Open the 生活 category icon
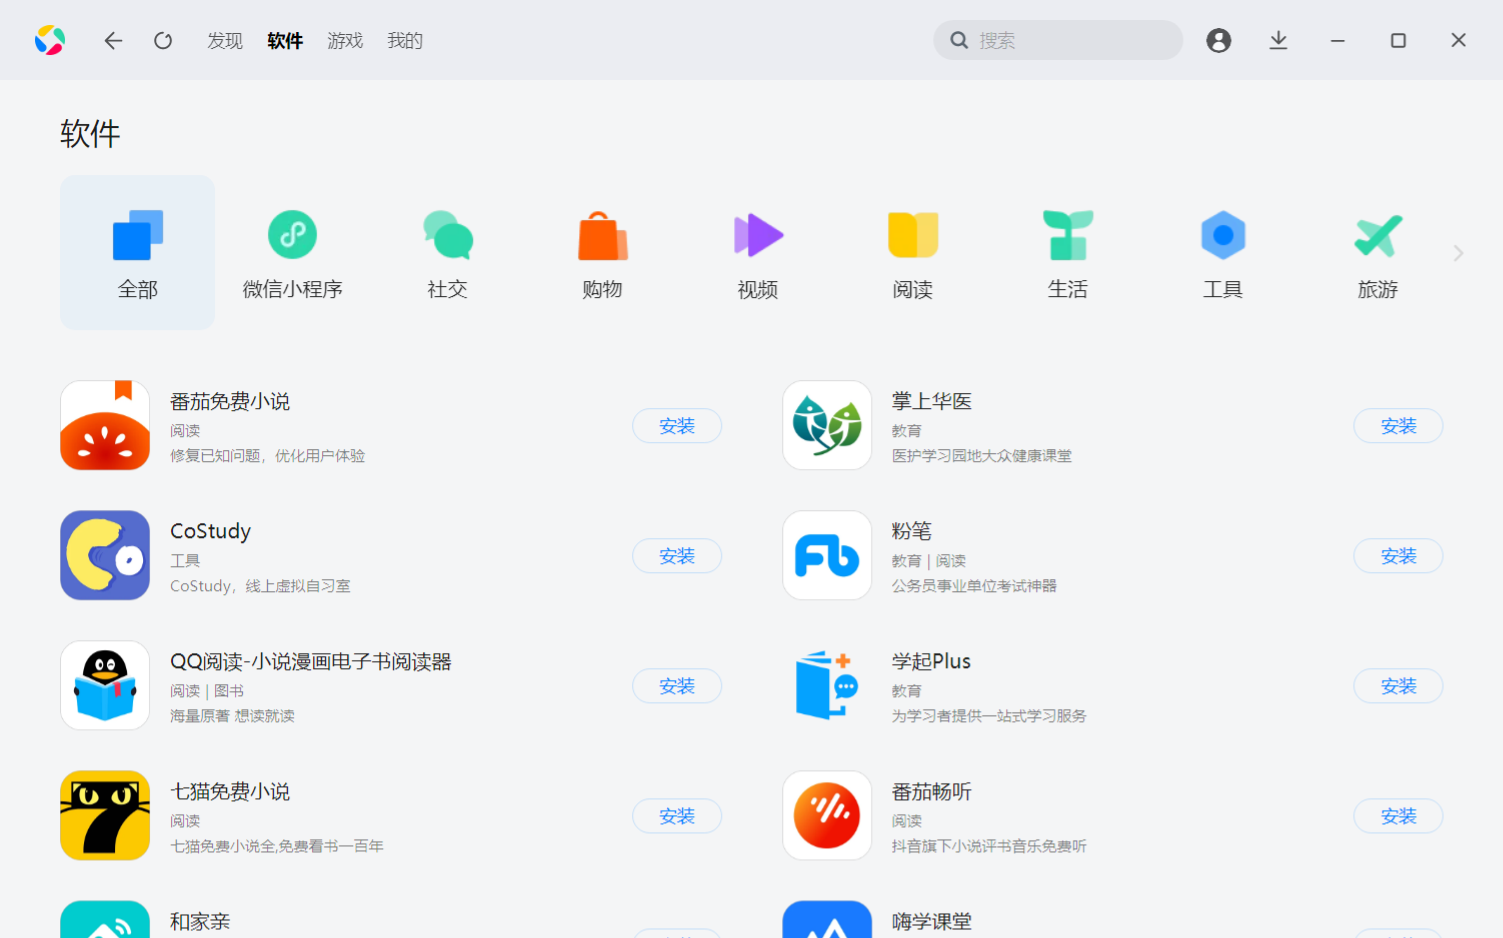Image resolution: width=1503 pixels, height=938 pixels. pos(1068,235)
